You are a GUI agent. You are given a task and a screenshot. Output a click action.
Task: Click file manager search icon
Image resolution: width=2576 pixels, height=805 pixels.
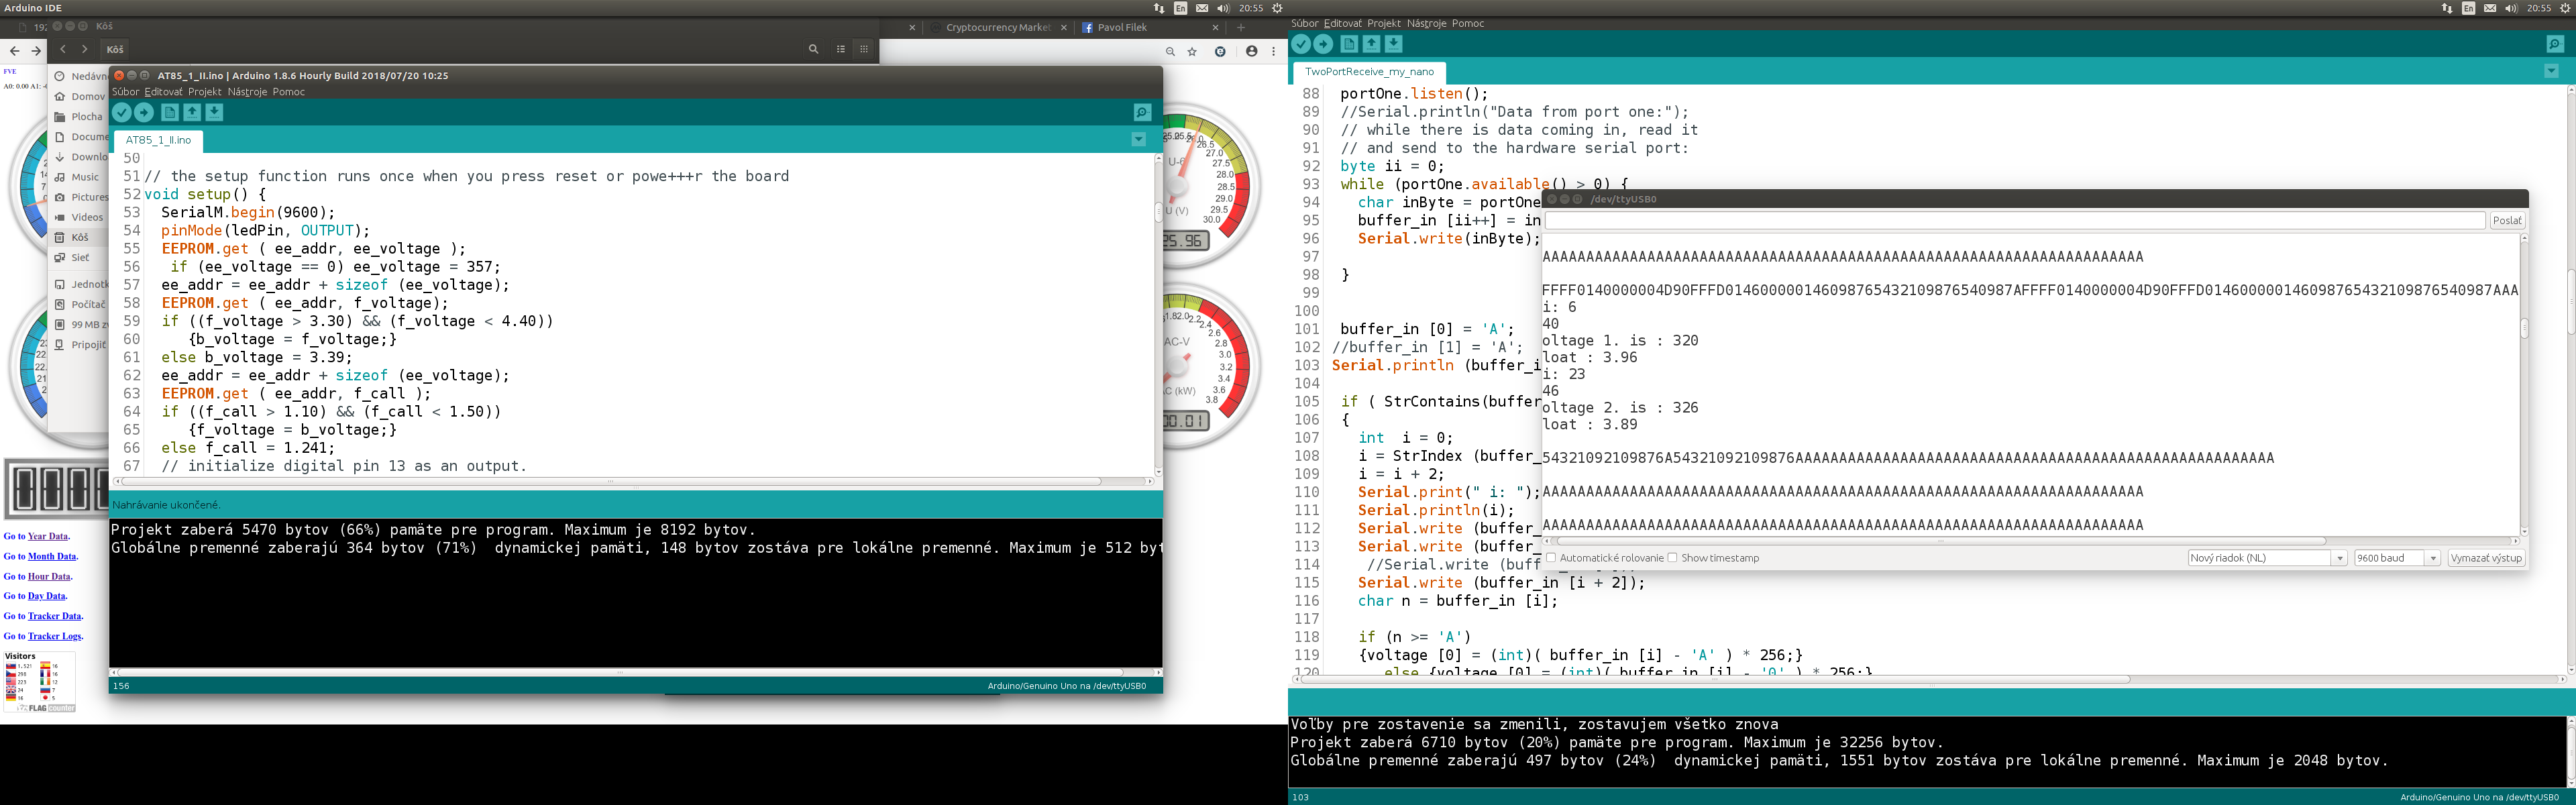[x=813, y=49]
